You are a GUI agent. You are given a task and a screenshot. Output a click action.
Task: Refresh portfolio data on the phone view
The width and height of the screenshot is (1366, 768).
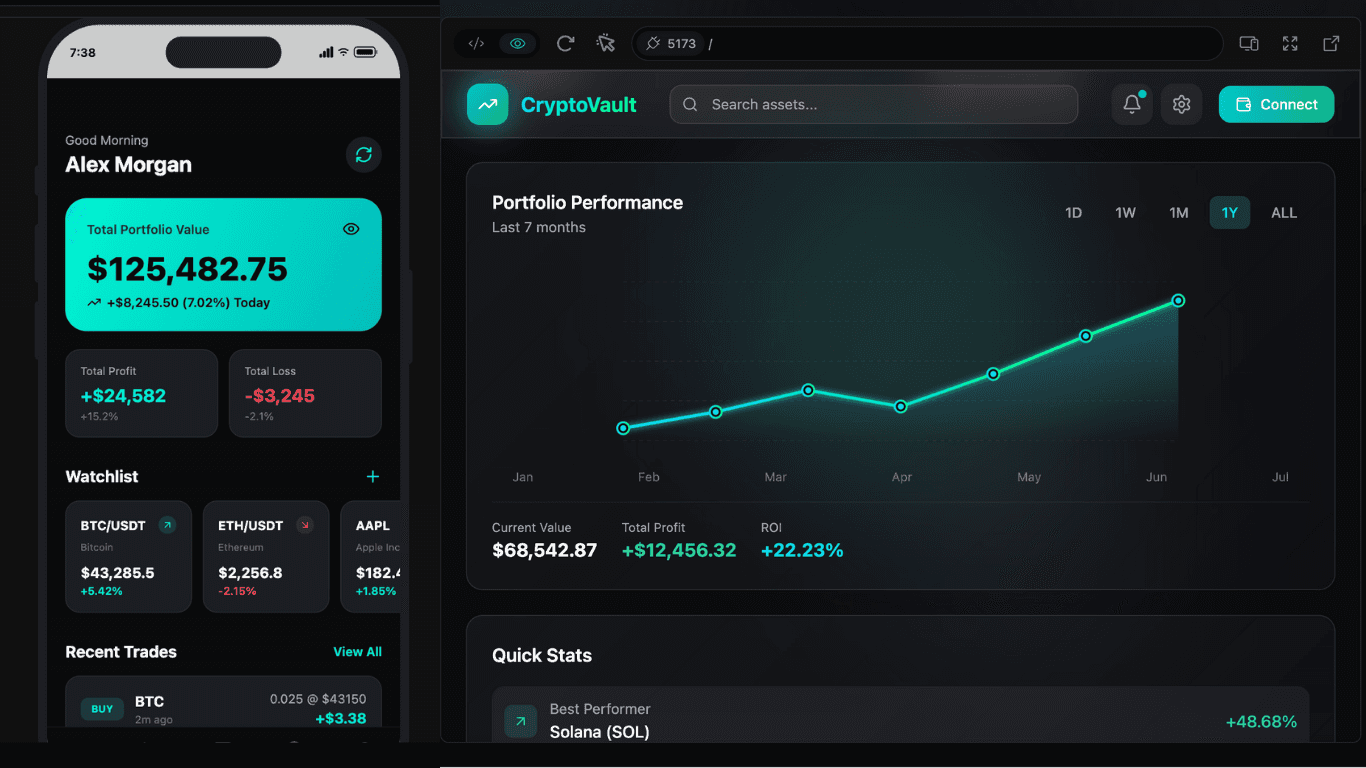point(363,154)
